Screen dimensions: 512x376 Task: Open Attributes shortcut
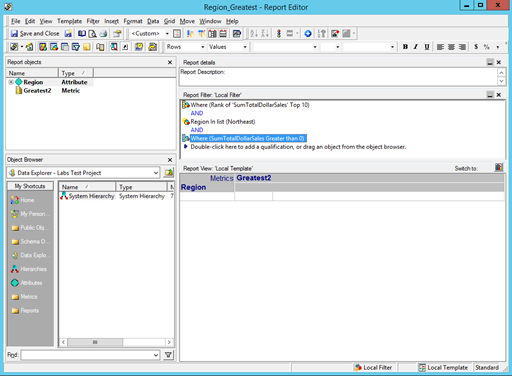coord(27,283)
